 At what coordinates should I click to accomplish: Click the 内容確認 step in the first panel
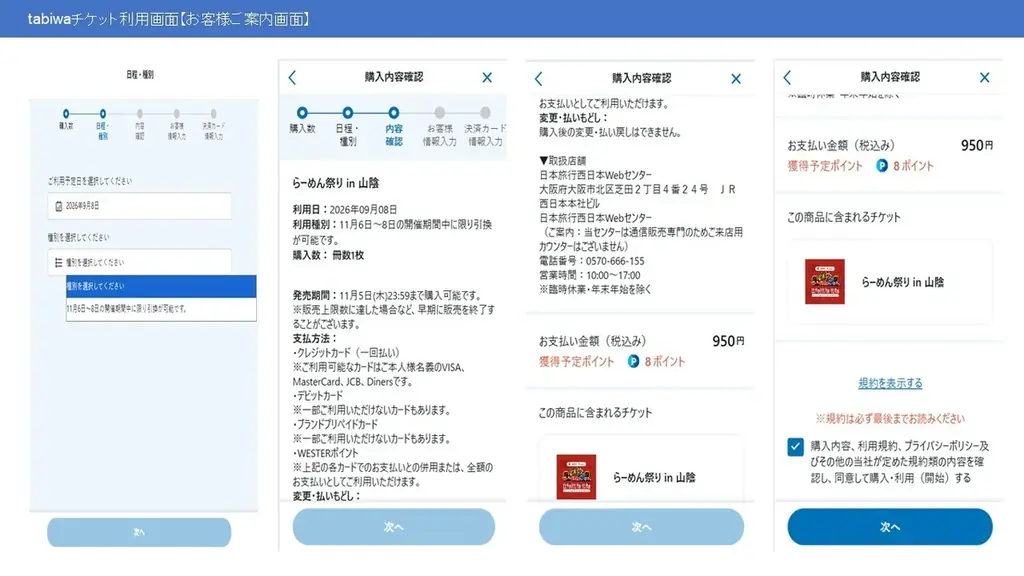click(140, 124)
